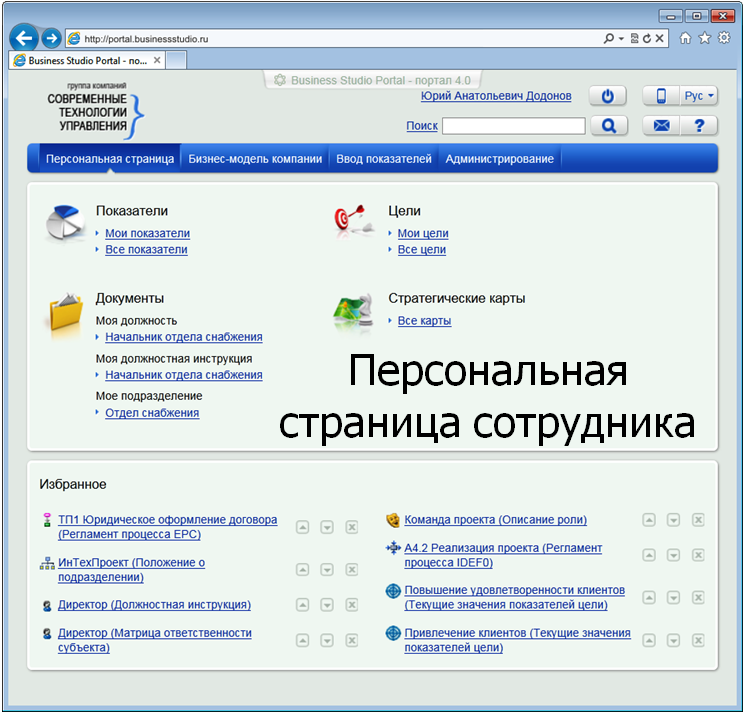Remove ИнТехПроект from favorites with X icon

tap(352, 570)
